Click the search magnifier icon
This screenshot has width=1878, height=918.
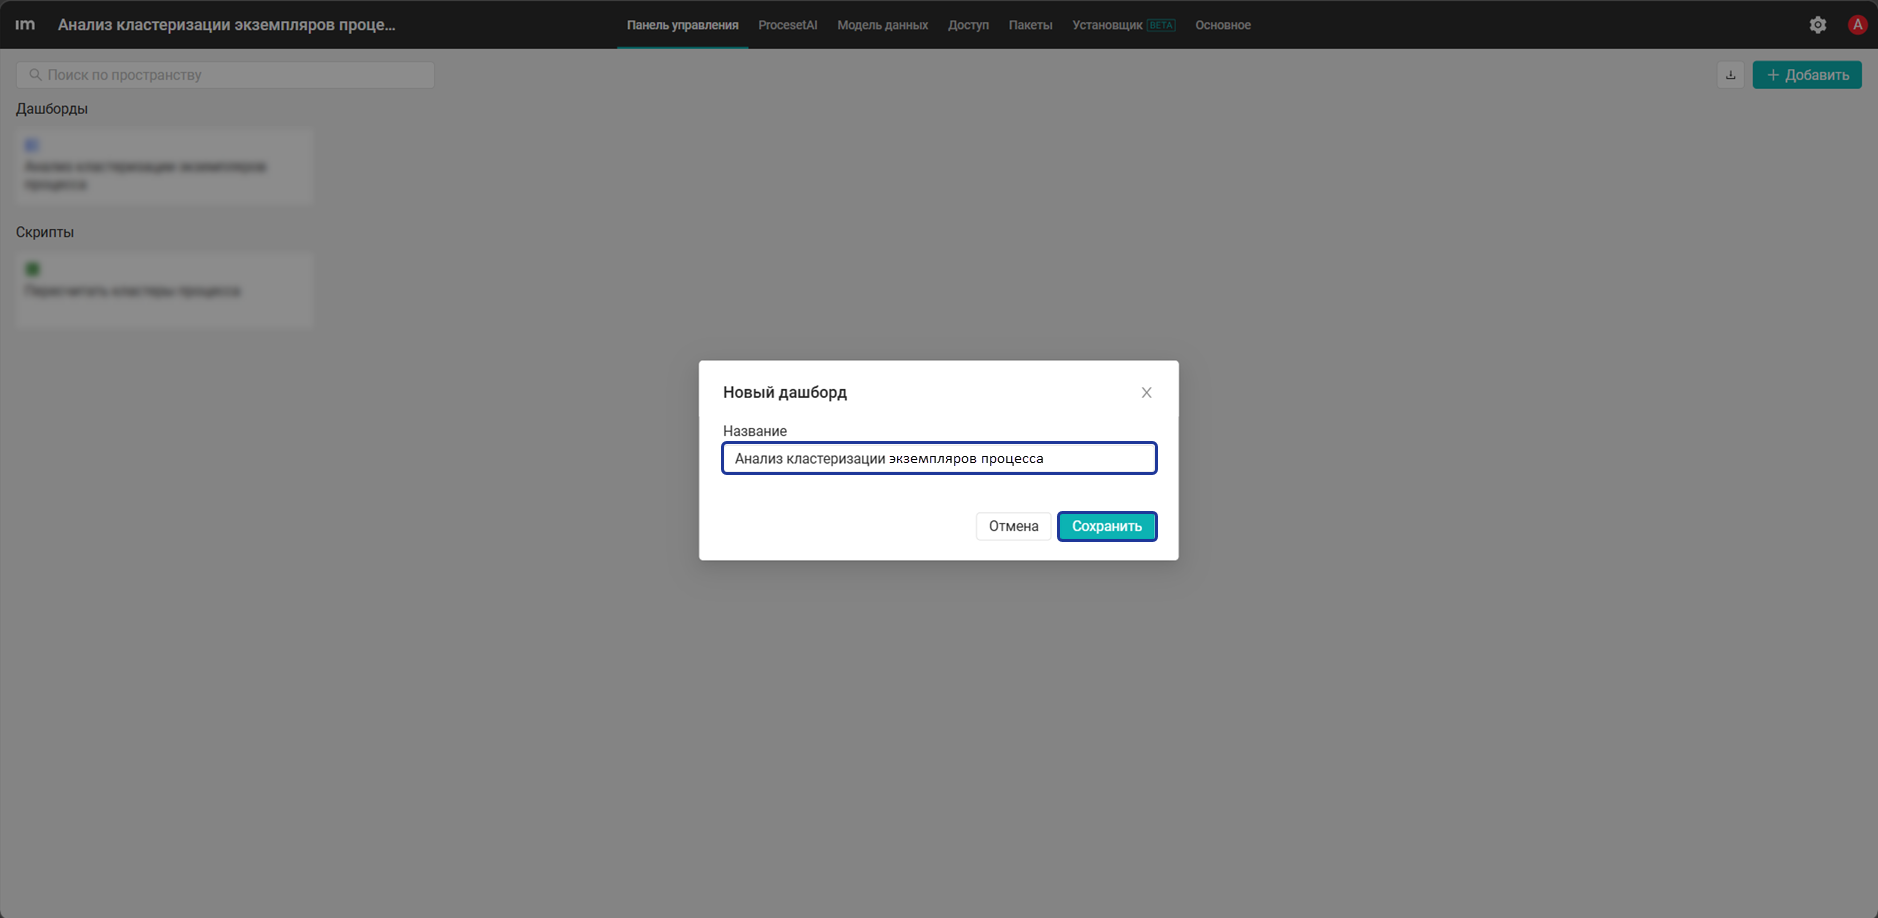pos(35,75)
